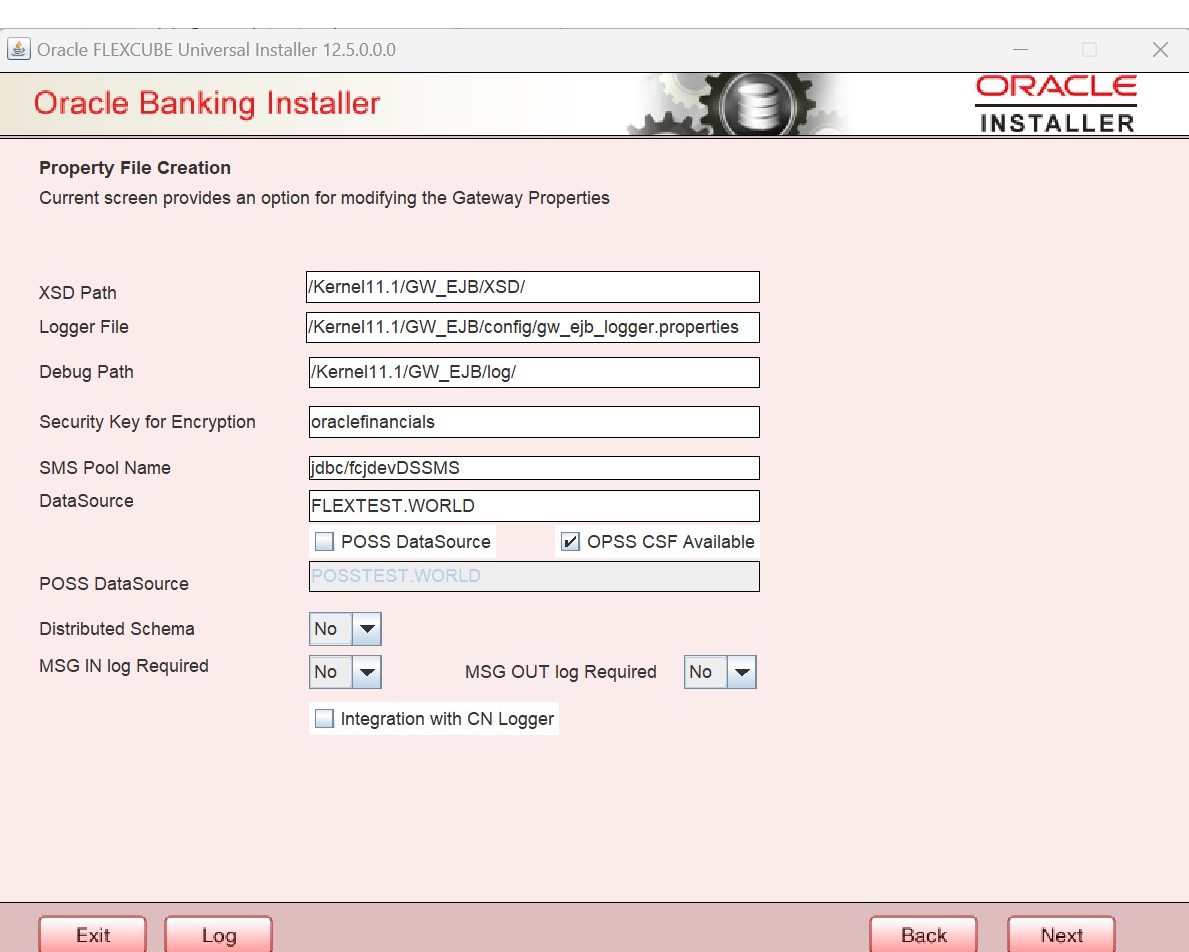Uncheck OPSS CSF Available checkbox
This screenshot has height=952, width=1189.
coord(570,542)
